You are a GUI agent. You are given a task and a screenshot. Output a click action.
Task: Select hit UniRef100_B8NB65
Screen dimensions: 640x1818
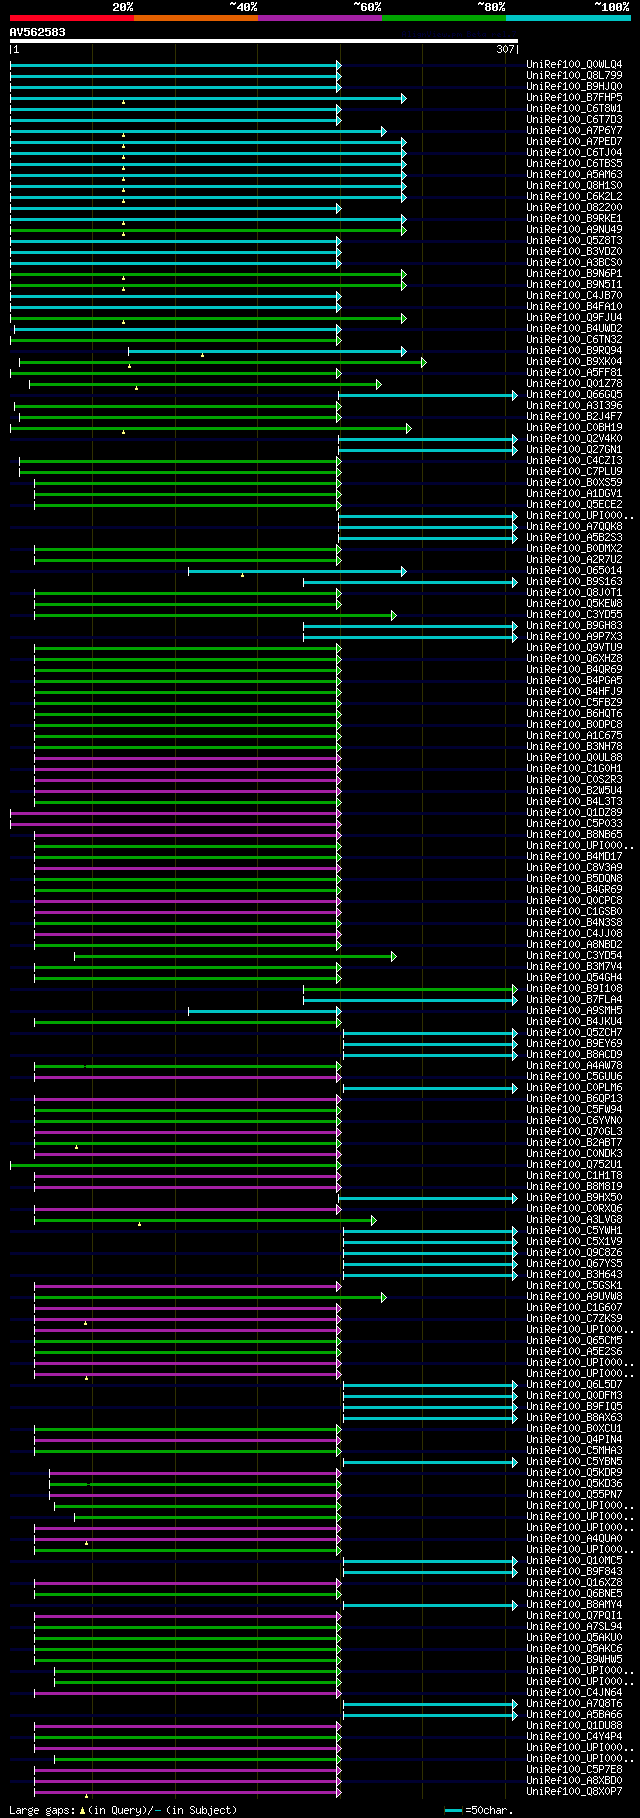[574, 835]
